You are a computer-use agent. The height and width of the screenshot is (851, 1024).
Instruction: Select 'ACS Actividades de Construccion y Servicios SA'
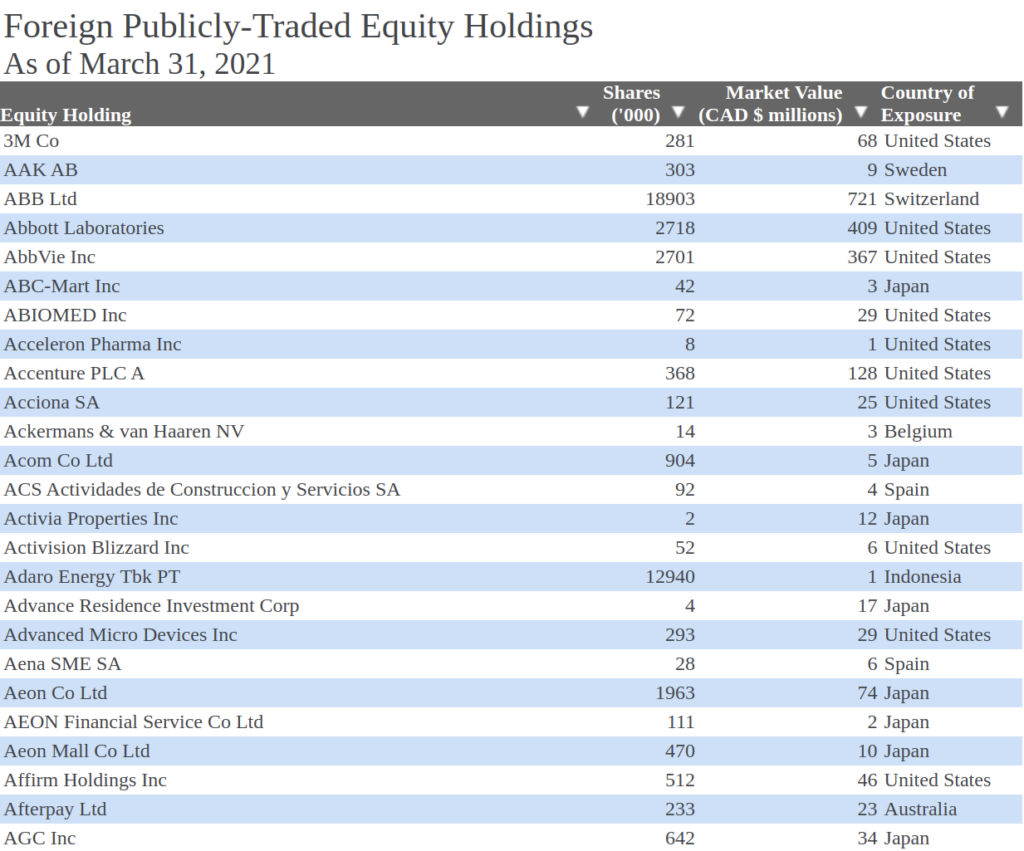click(x=202, y=490)
